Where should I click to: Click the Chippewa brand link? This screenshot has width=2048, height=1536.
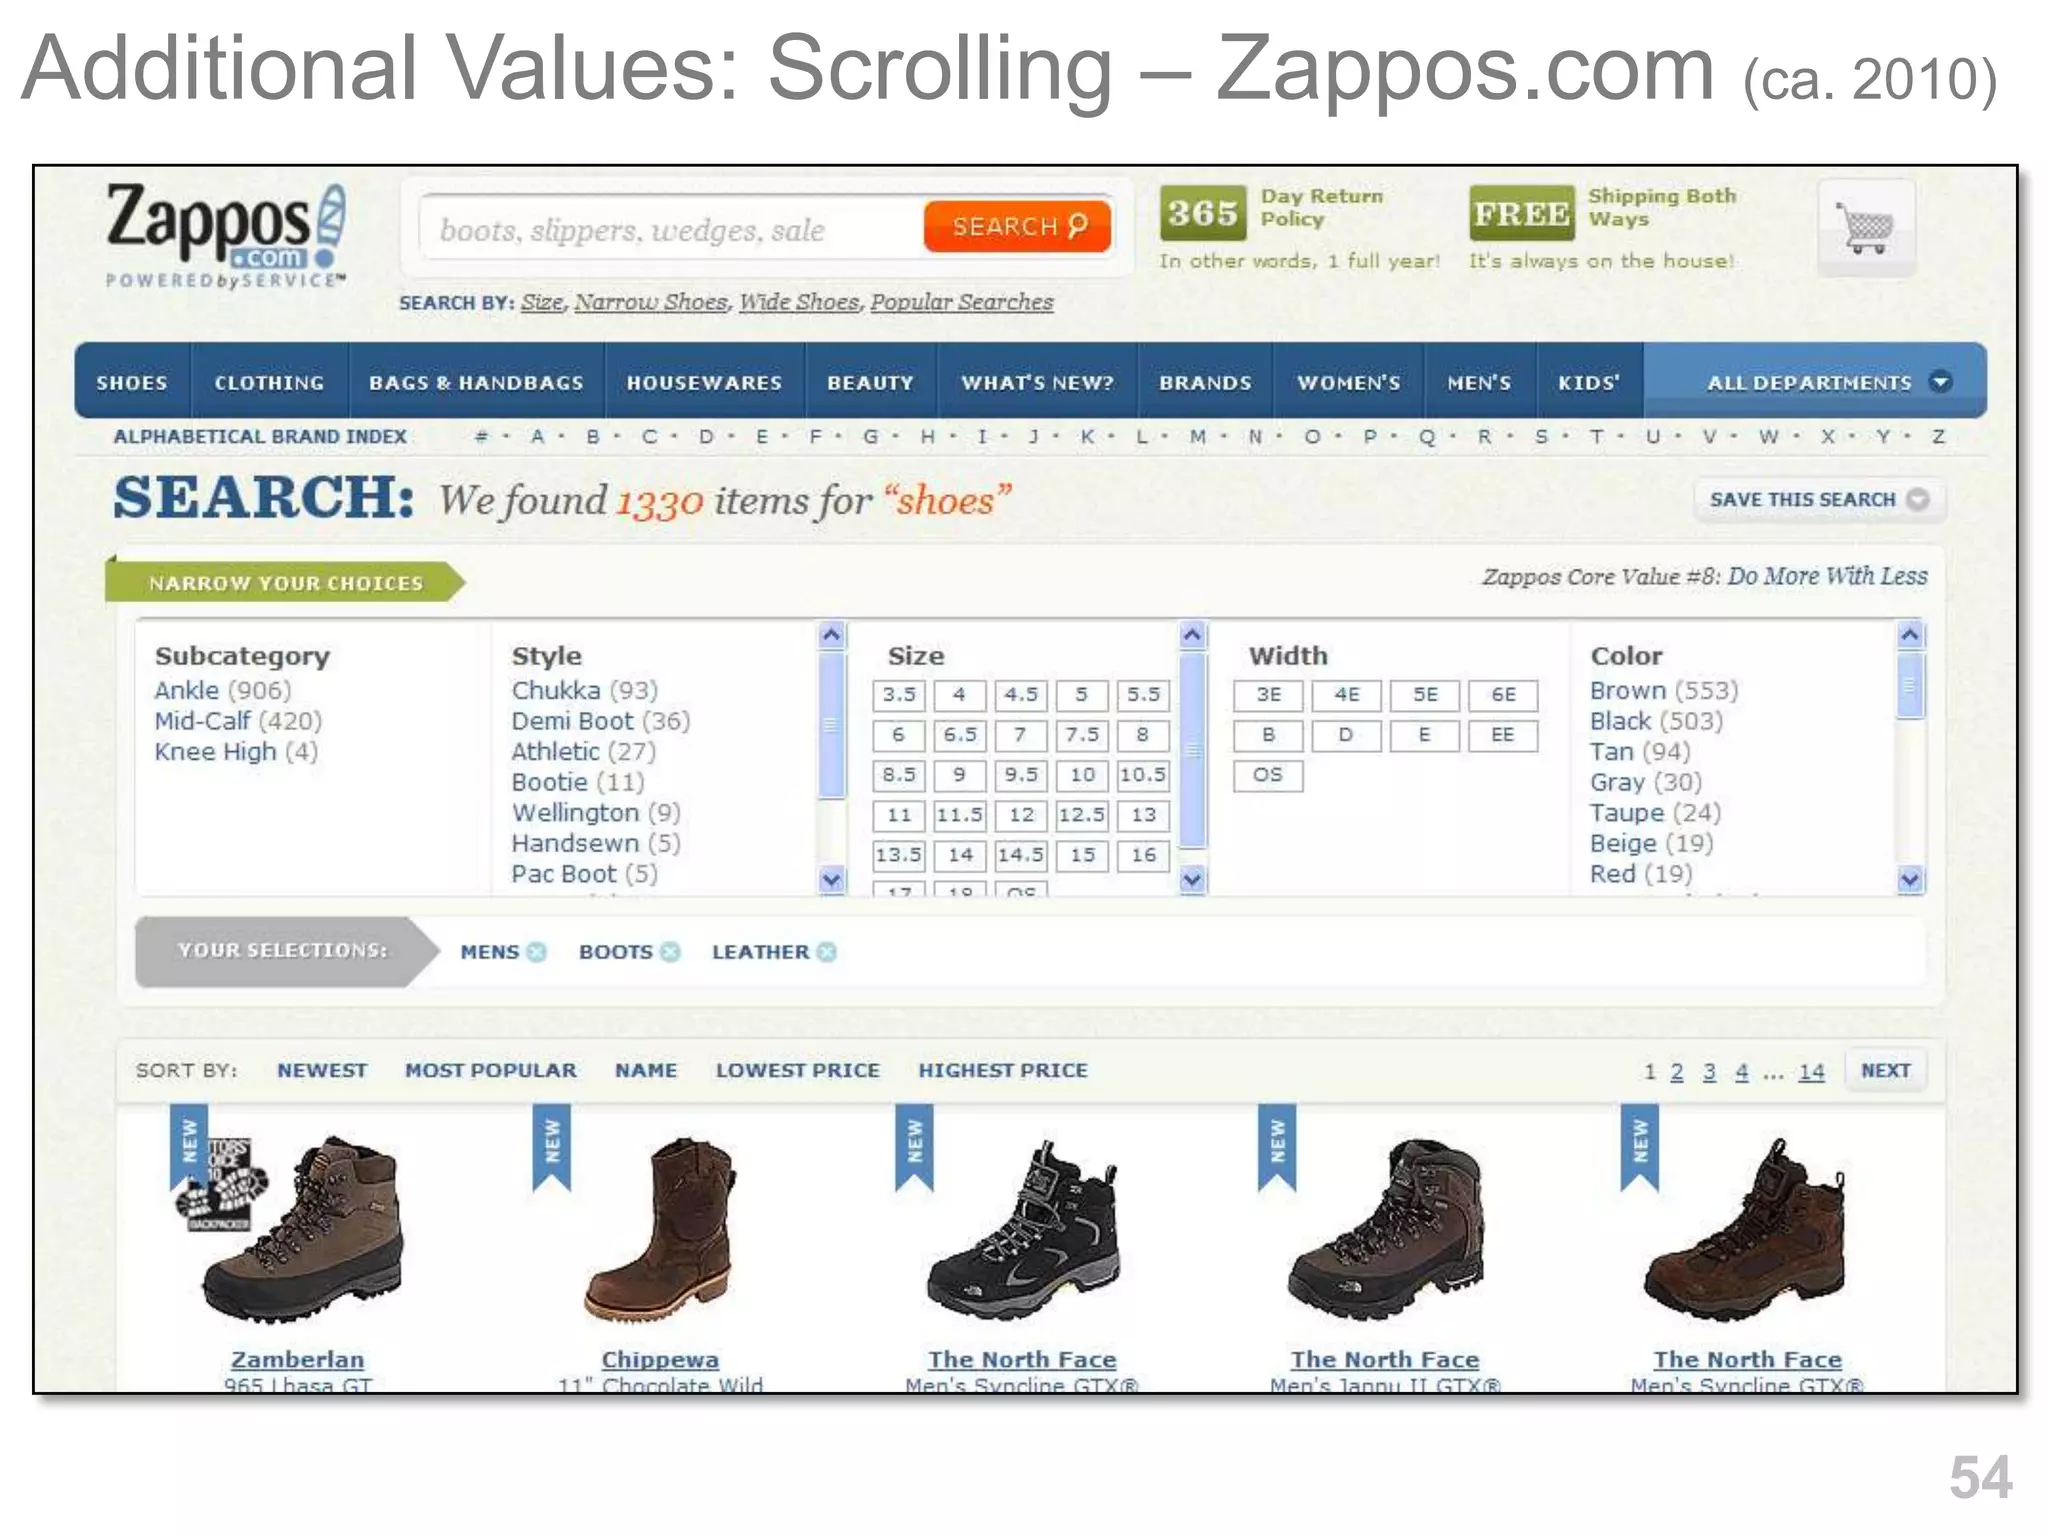[660, 1360]
